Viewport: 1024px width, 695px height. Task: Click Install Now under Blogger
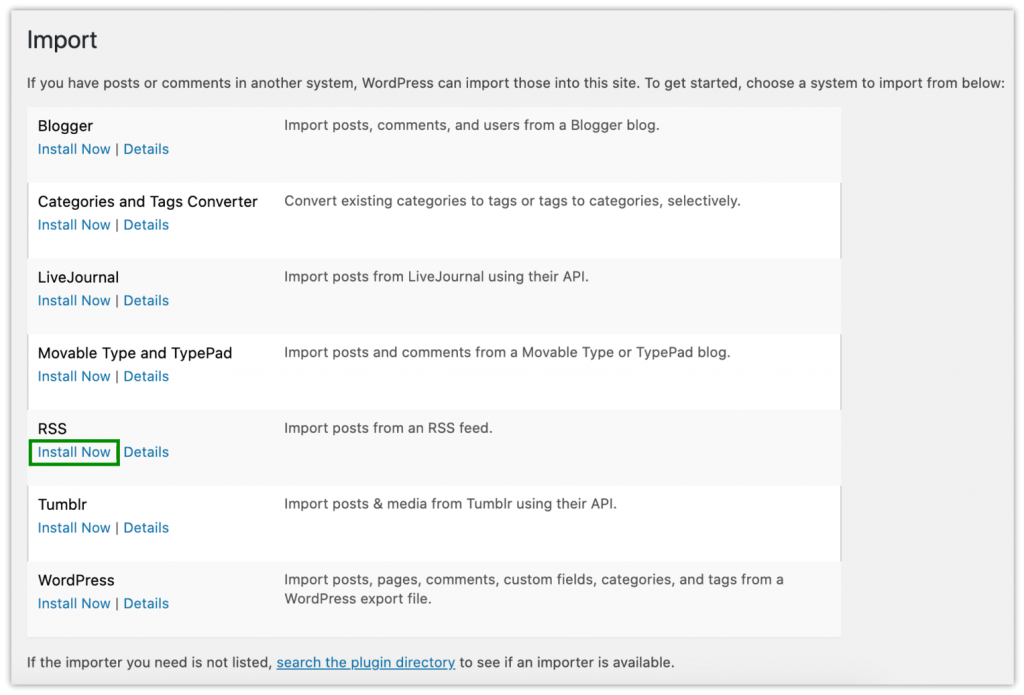pos(74,148)
